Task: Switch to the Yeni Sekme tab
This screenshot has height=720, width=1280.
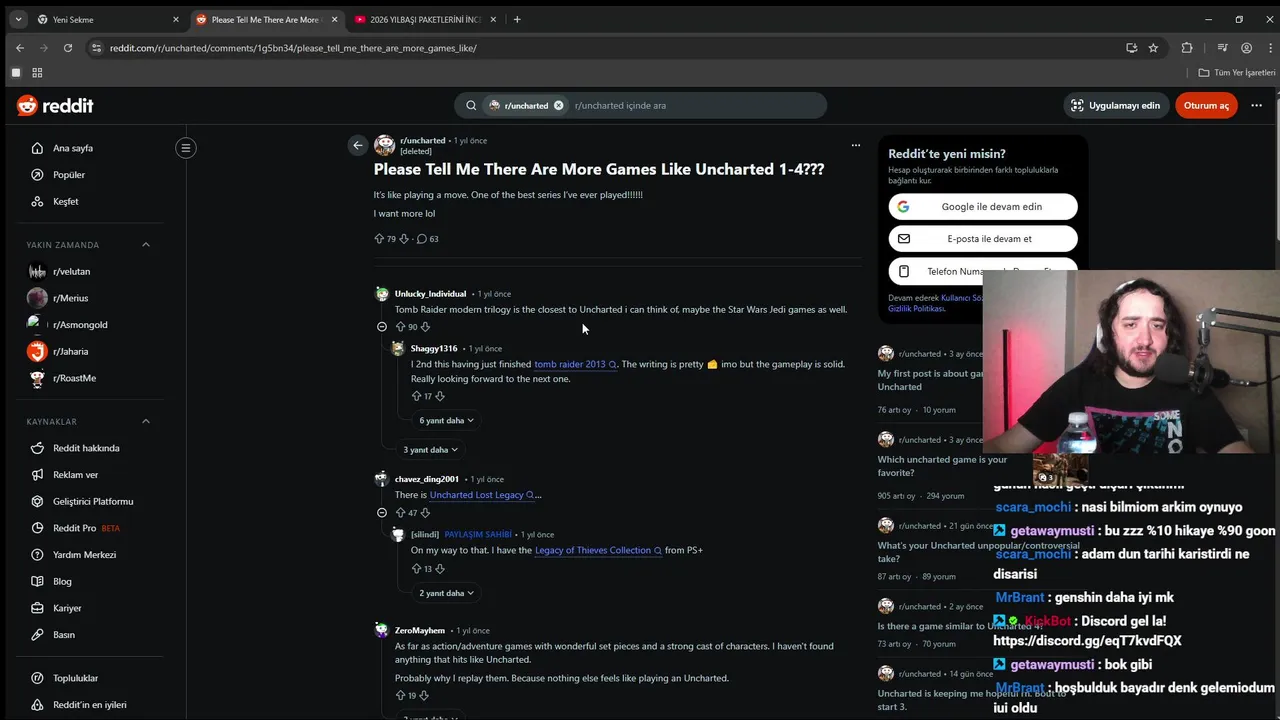Action: (107, 19)
